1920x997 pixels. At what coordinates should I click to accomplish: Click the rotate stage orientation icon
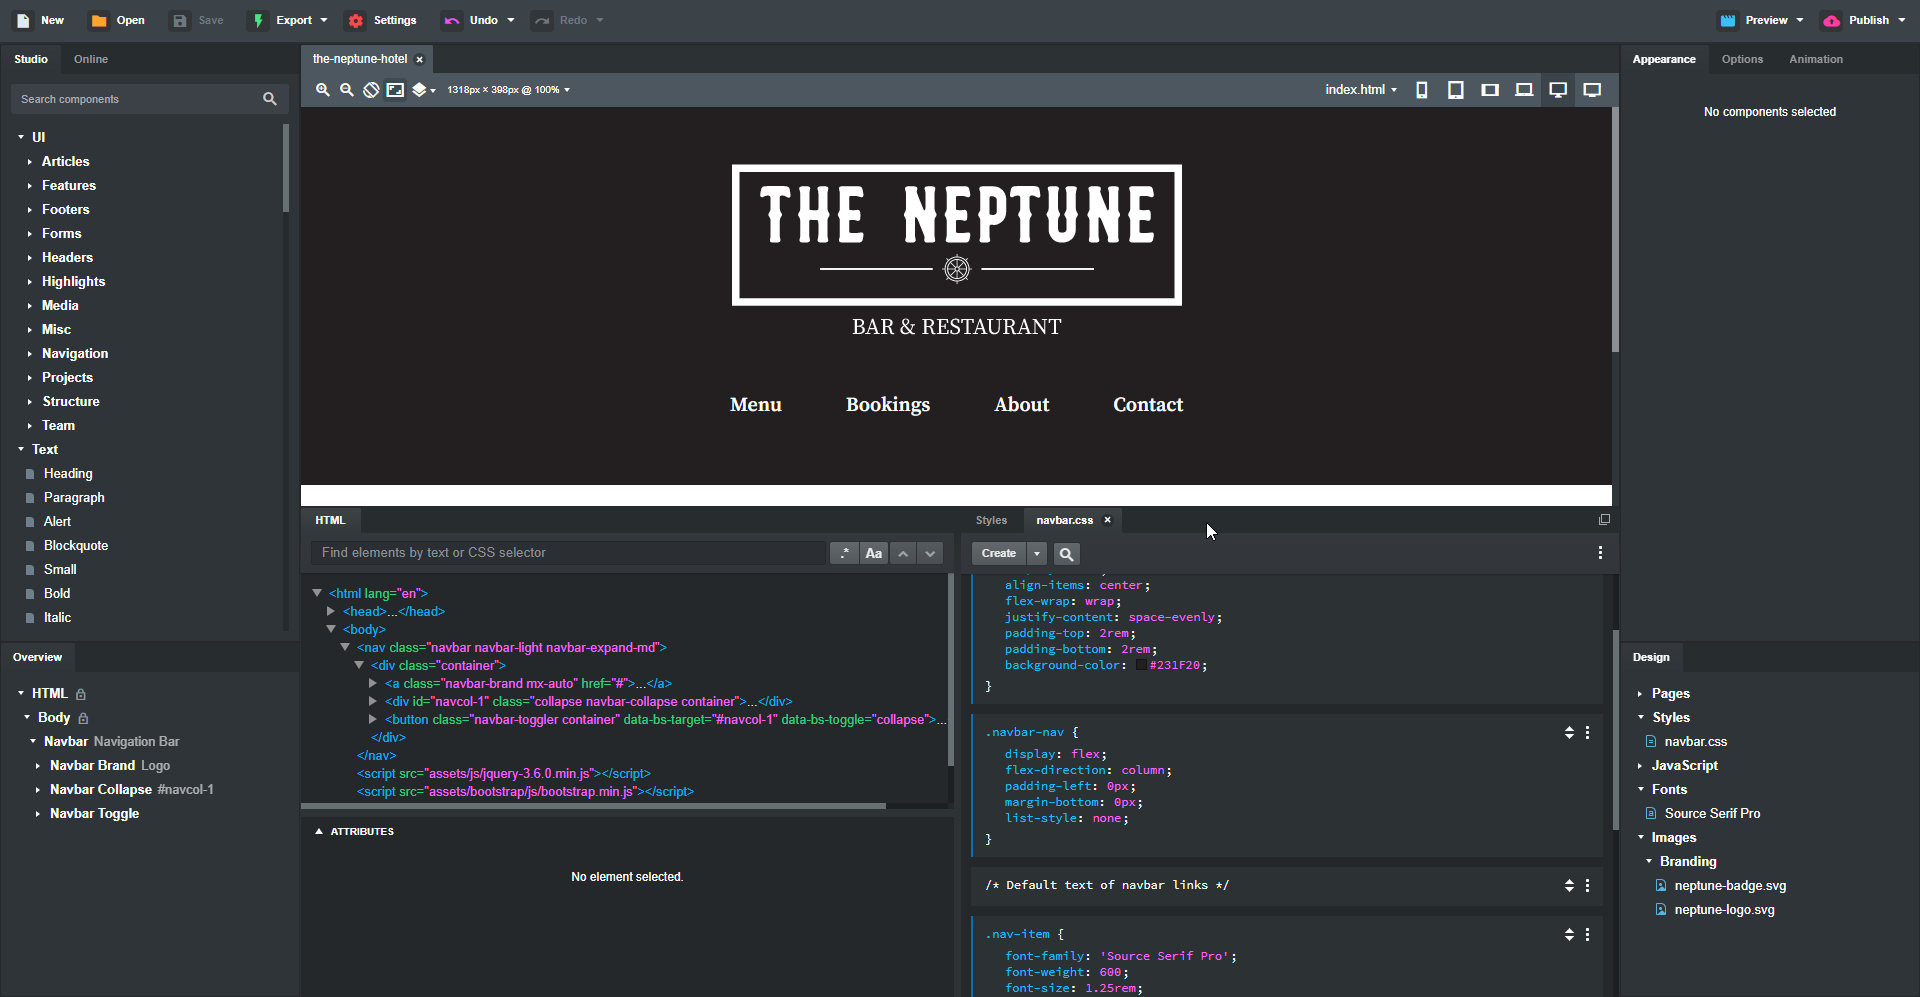point(371,90)
